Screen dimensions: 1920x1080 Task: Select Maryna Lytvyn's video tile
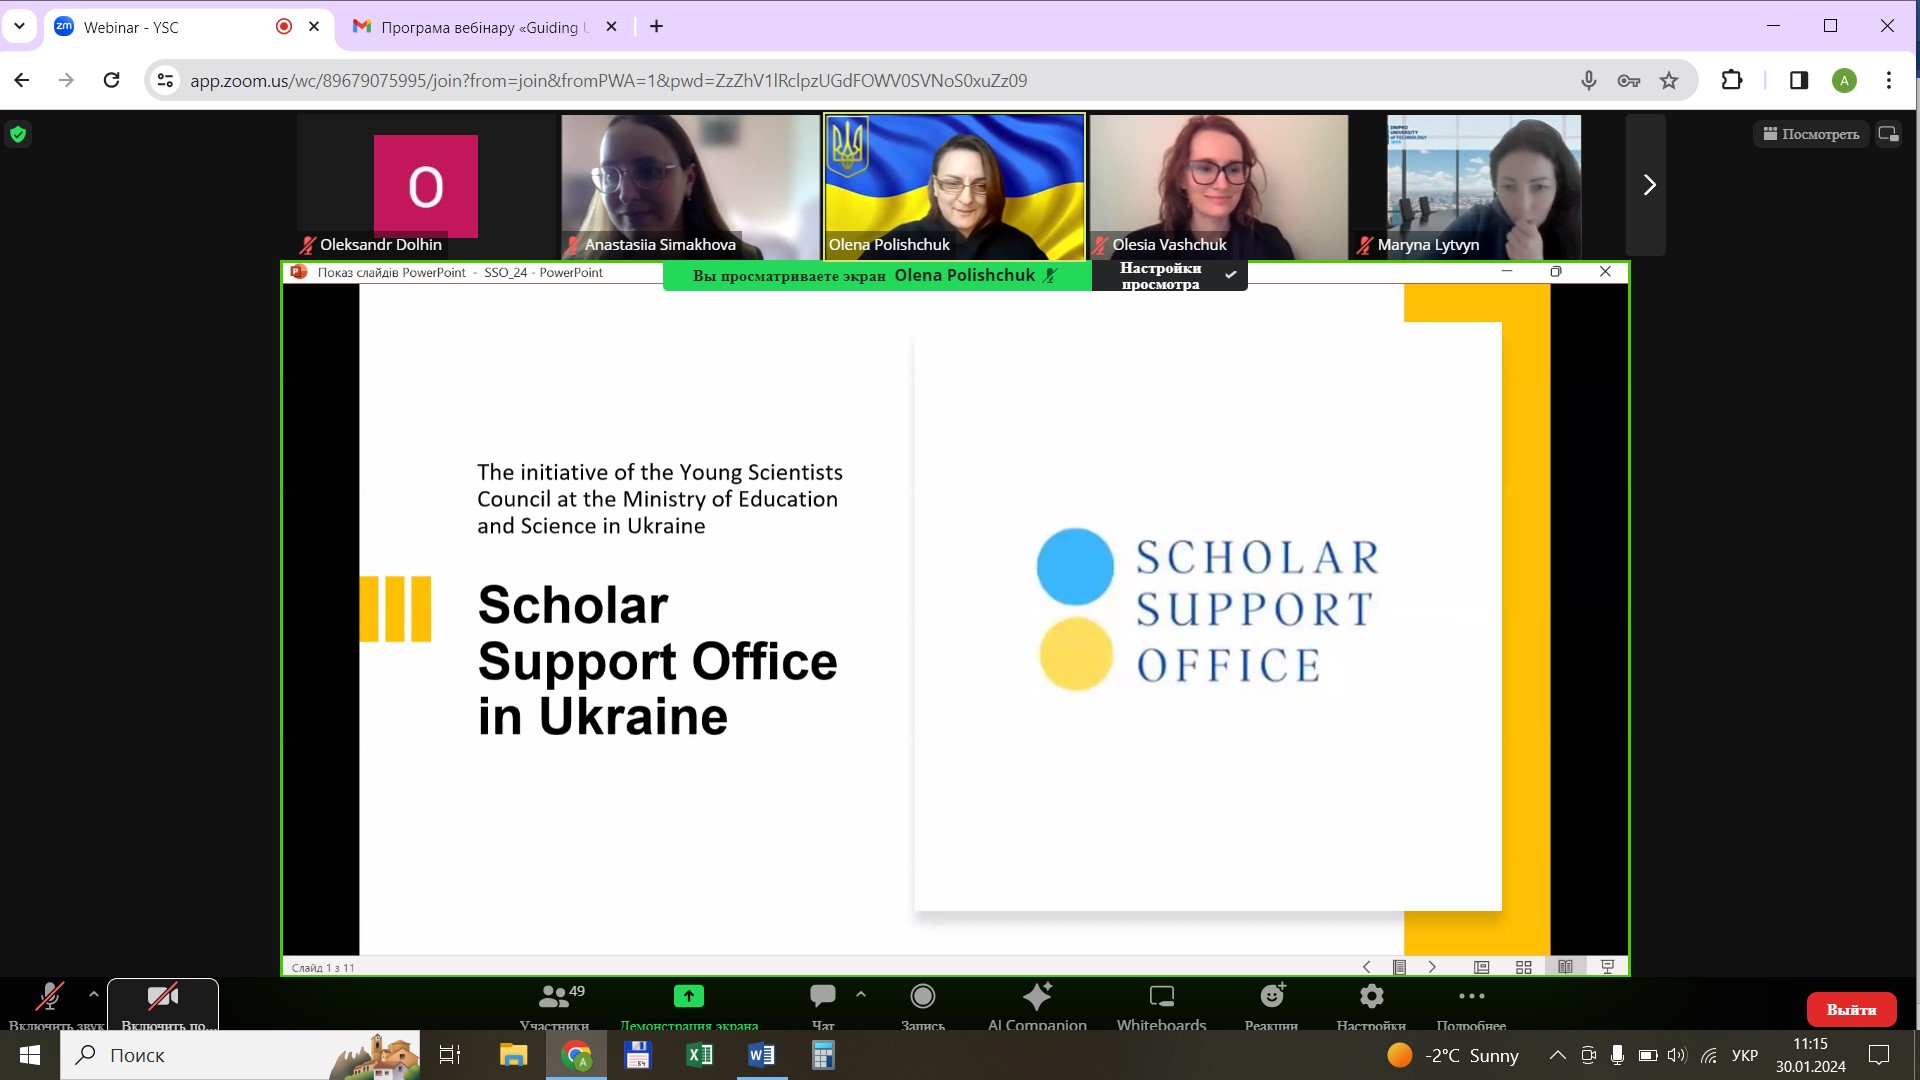click(1484, 185)
